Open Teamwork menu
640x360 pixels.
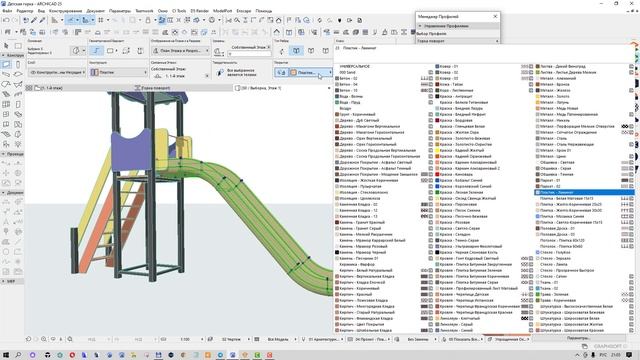[x=144, y=11]
